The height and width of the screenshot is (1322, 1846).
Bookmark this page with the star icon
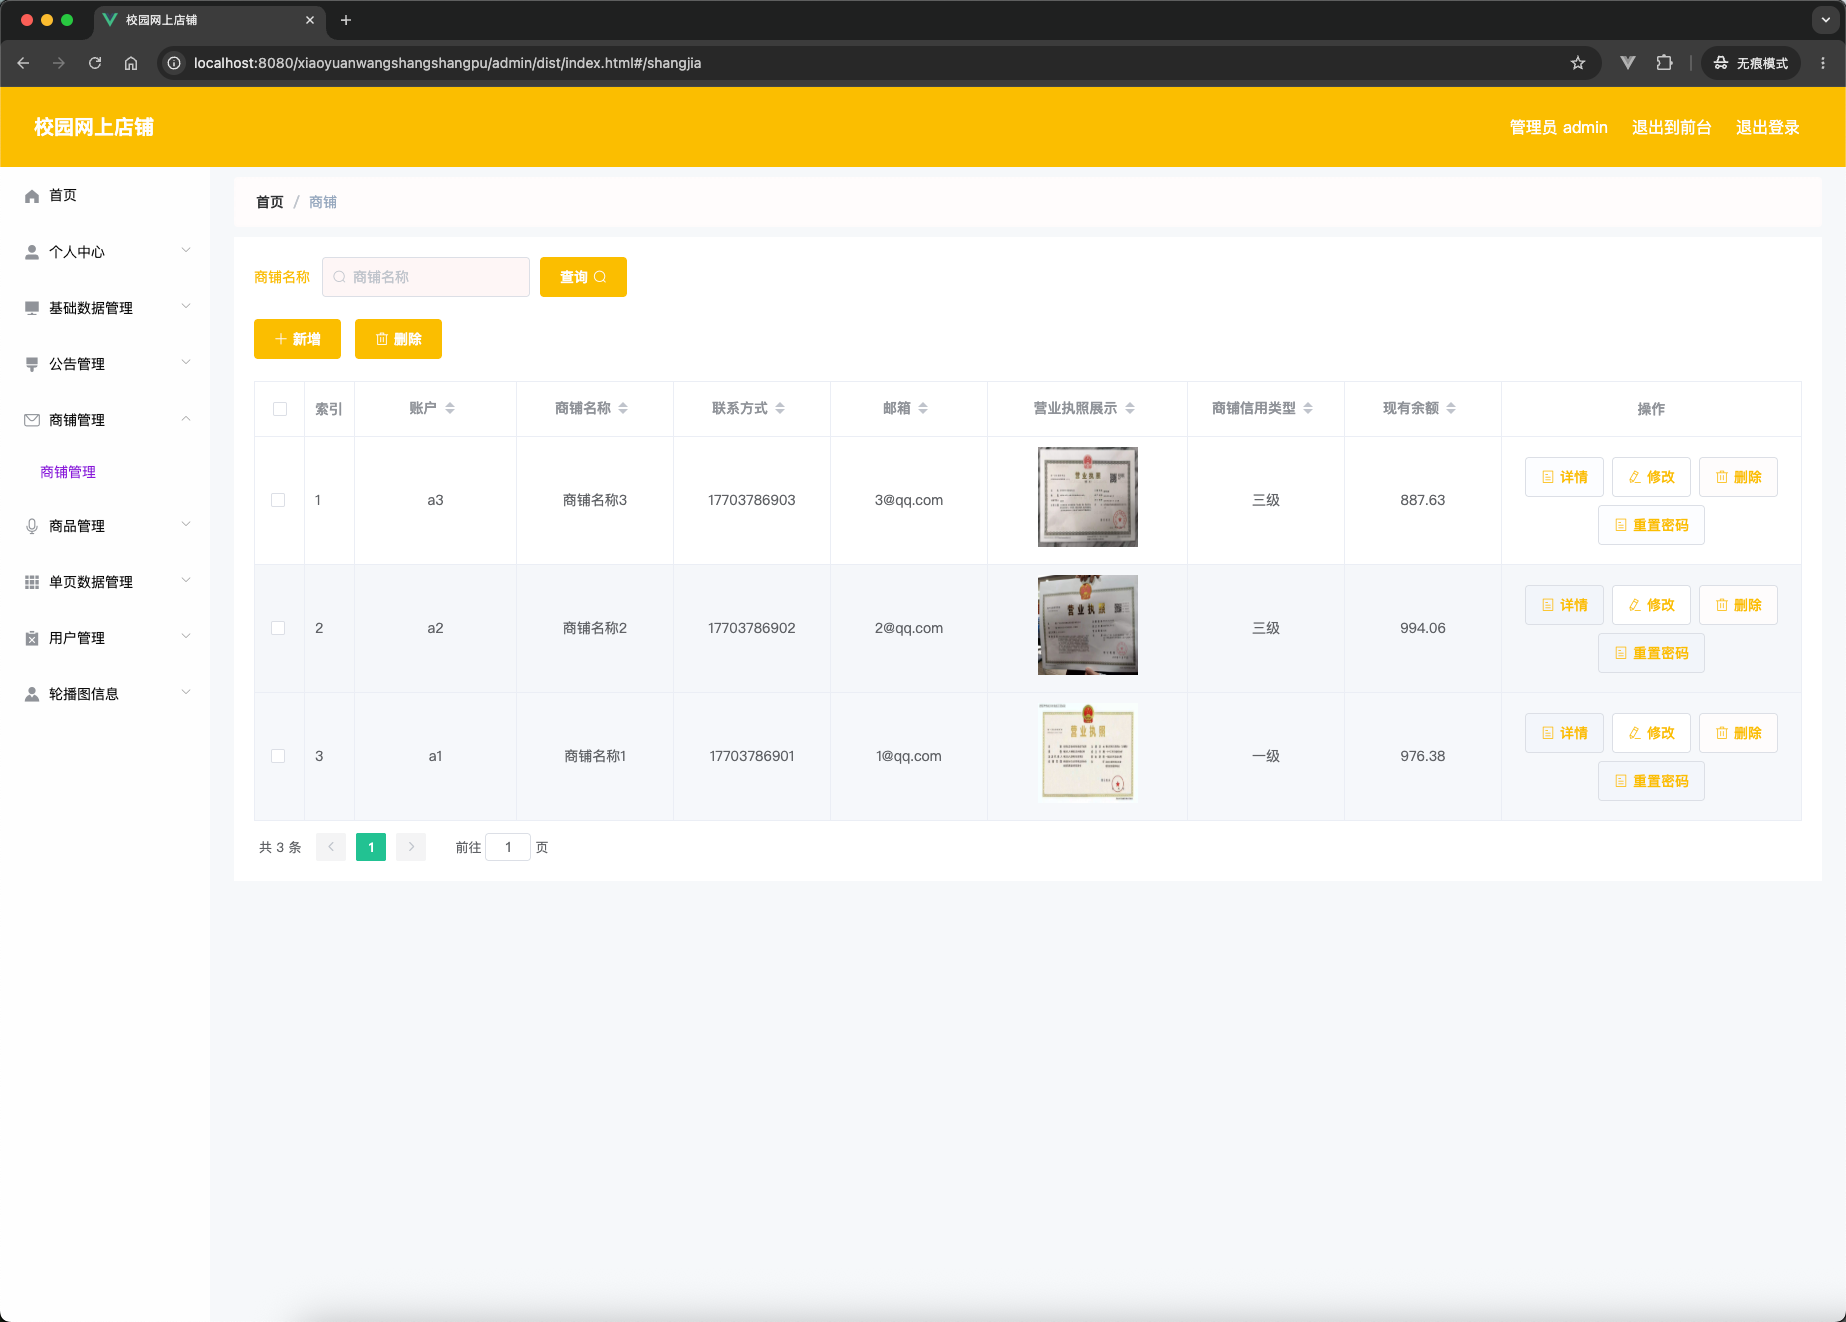pos(1578,63)
